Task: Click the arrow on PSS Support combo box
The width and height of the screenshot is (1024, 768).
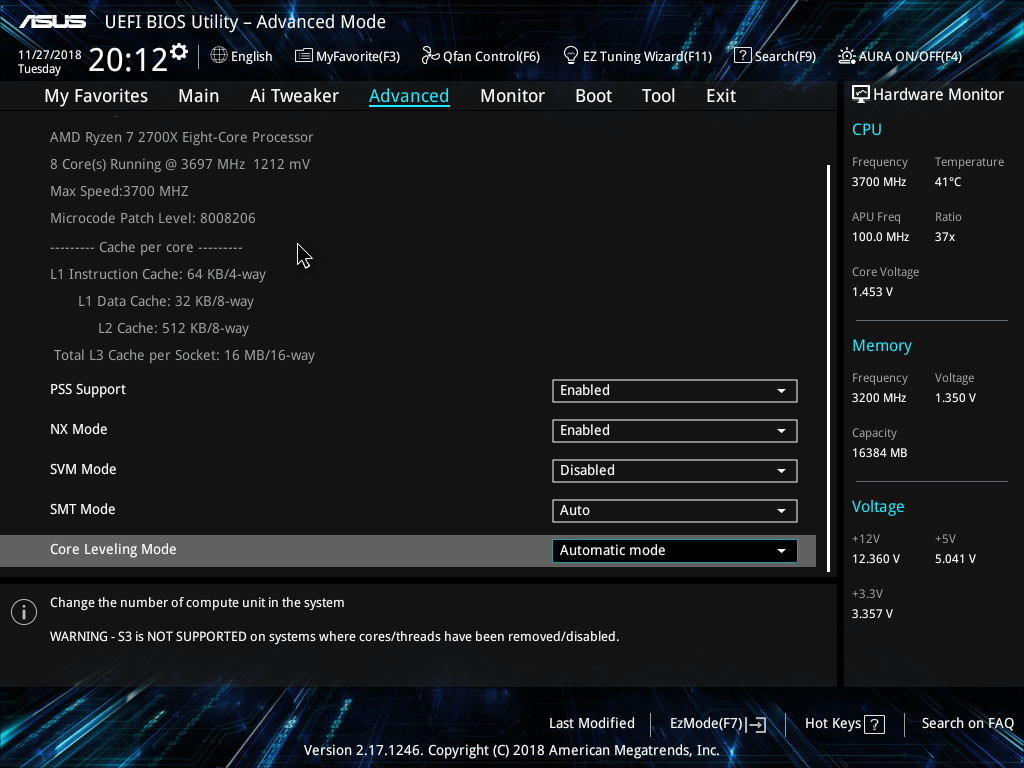Action: point(781,391)
